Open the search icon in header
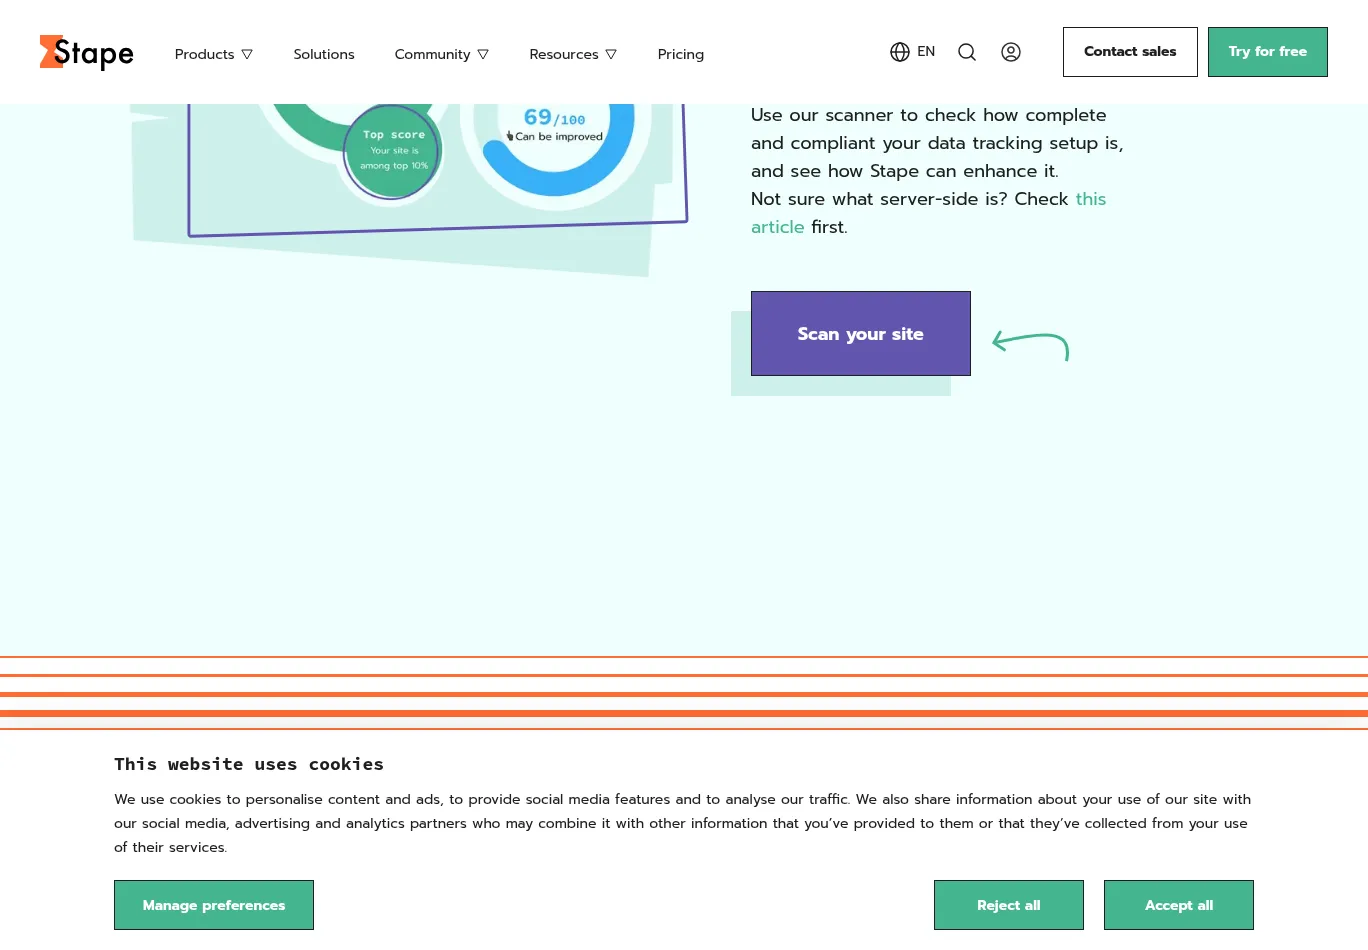 966,52
